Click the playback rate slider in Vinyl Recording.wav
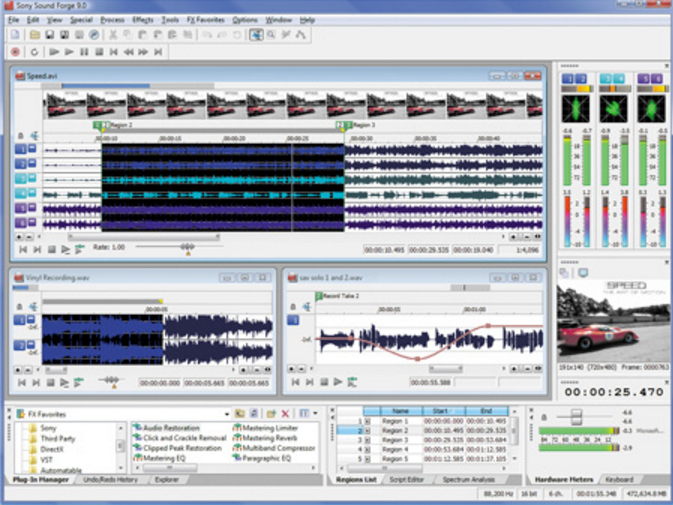 (111, 381)
